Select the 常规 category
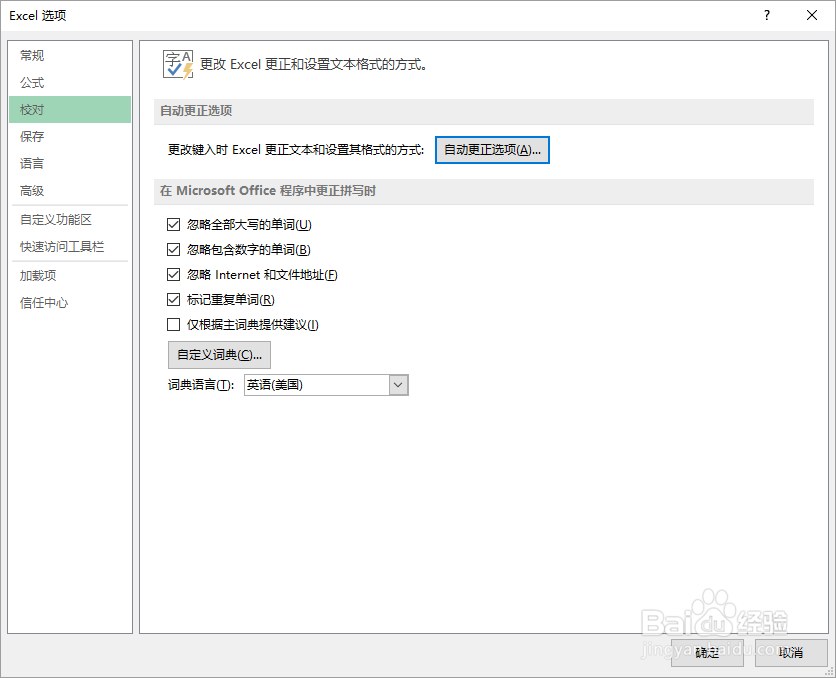 pos(70,55)
